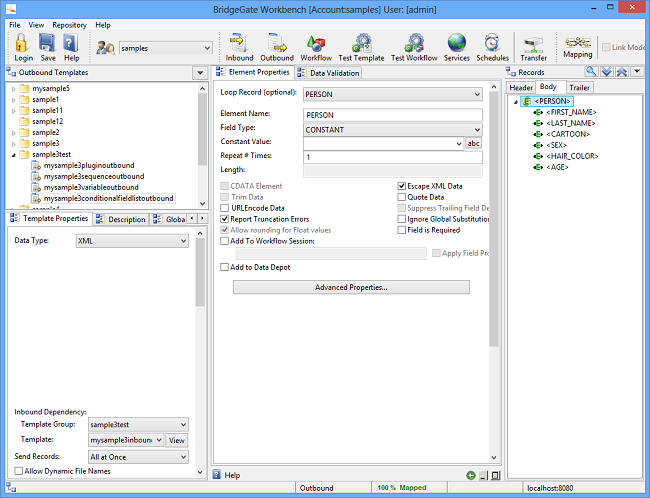This screenshot has width=650, height=498.
Task: Click Element Properties vertical scrollbar
Action: pos(493,219)
